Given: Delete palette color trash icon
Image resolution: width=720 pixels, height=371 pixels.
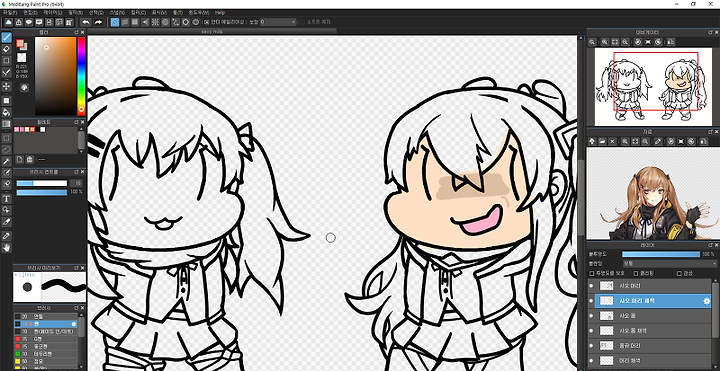Looking at the screenshot, I should pos(30,159).
